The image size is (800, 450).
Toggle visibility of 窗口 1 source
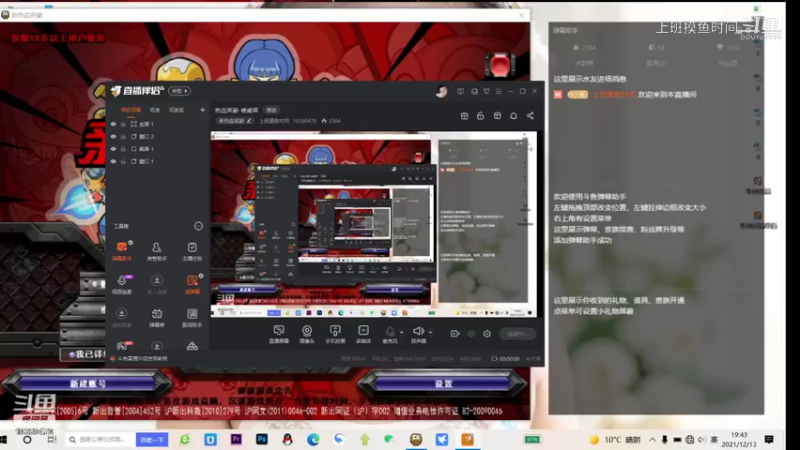pyautogui.click(x=113, y=161)
